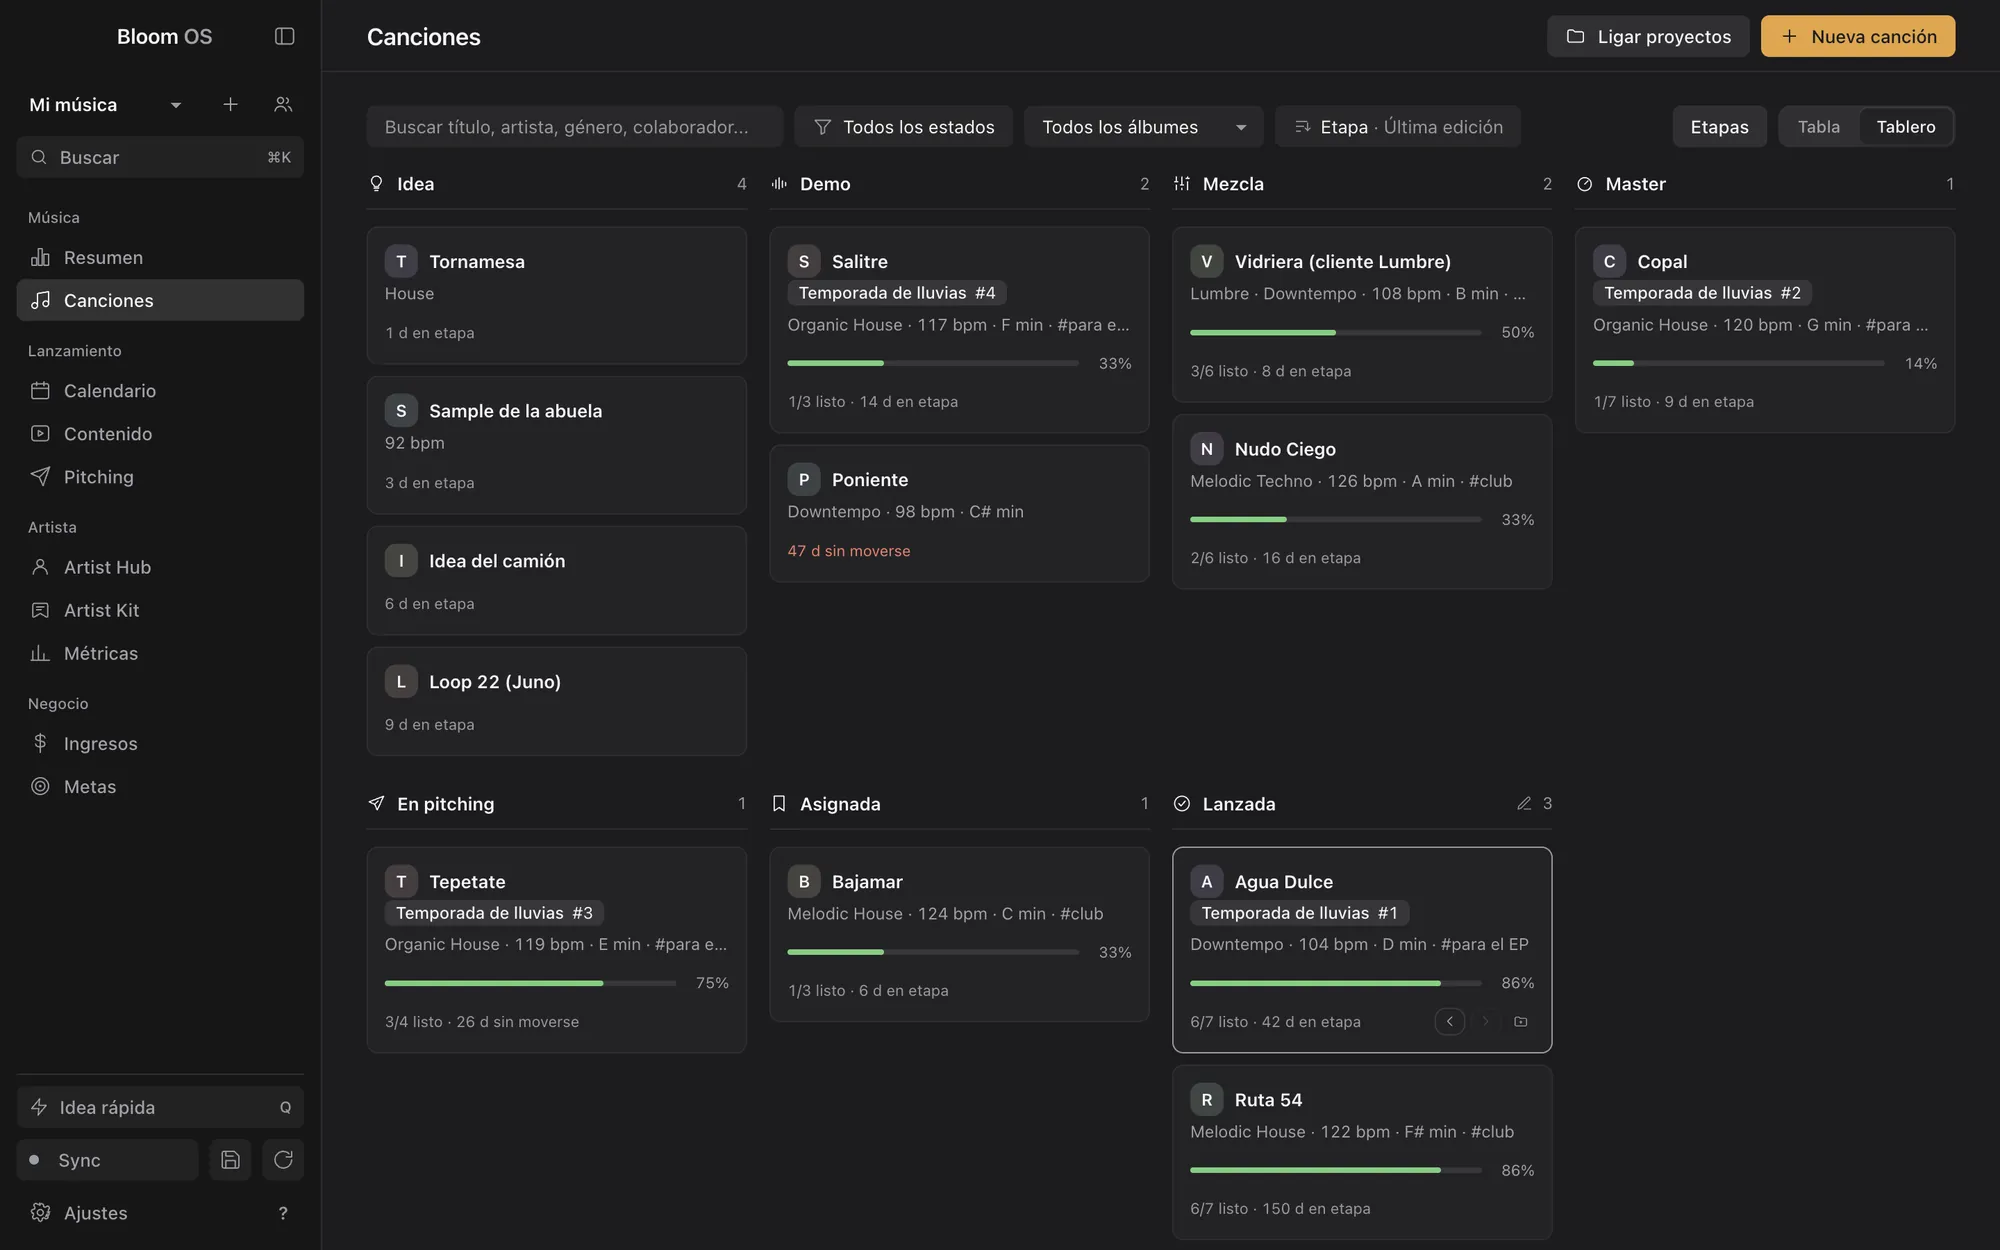Click the Ligar proyectos button
This screenshot has width=2000, height=1250.
(1648, 36)
